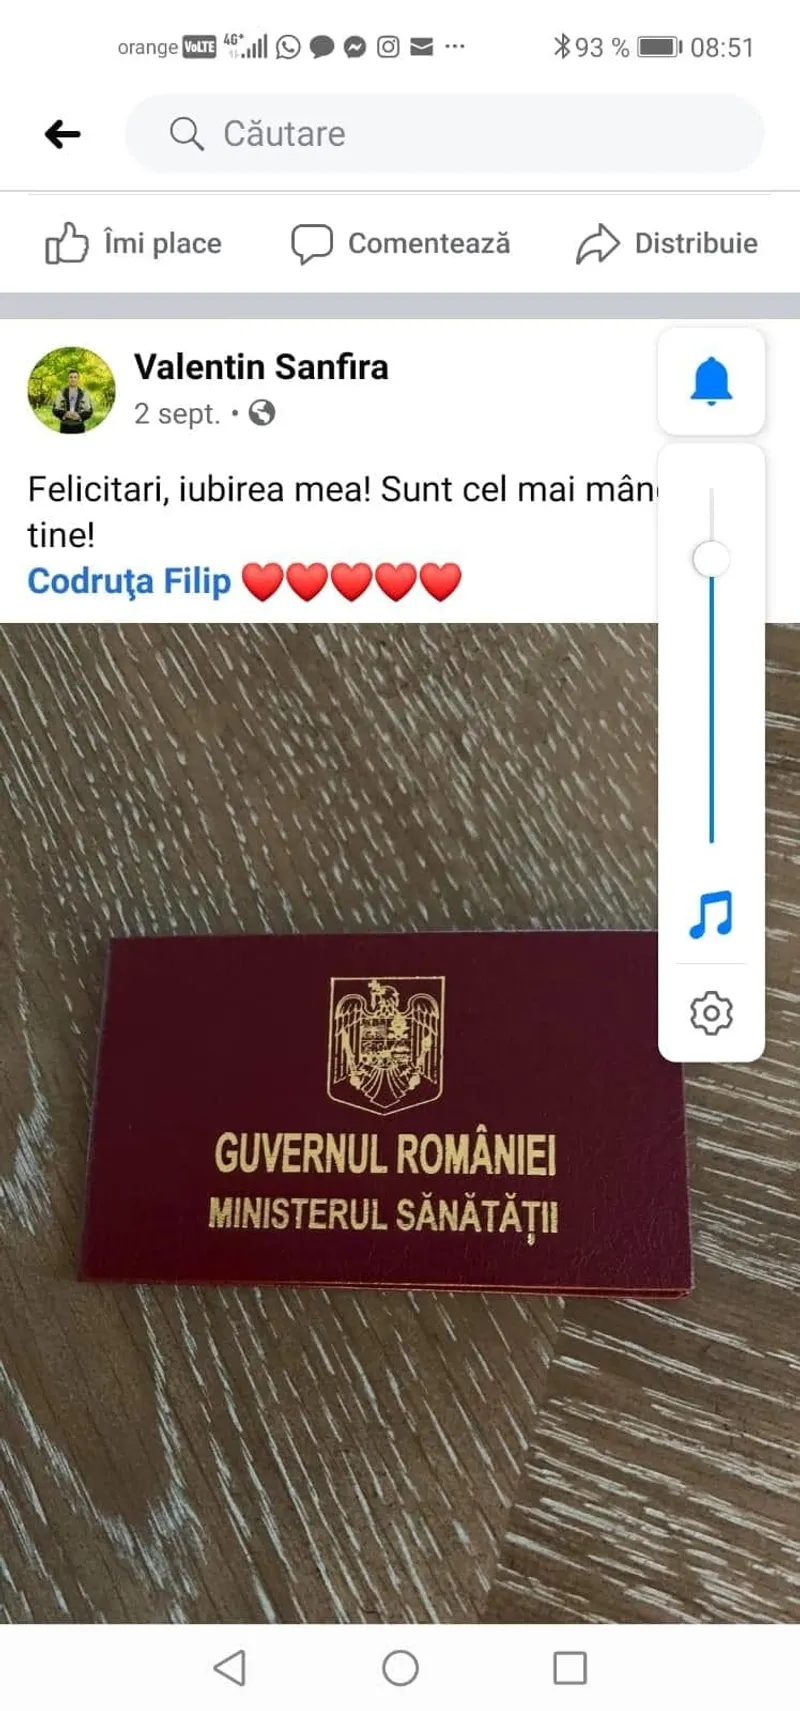This screenshot has height=1711, width=800.
Task: Share the post via Distribuie
Action: click(x=667, y=243)
